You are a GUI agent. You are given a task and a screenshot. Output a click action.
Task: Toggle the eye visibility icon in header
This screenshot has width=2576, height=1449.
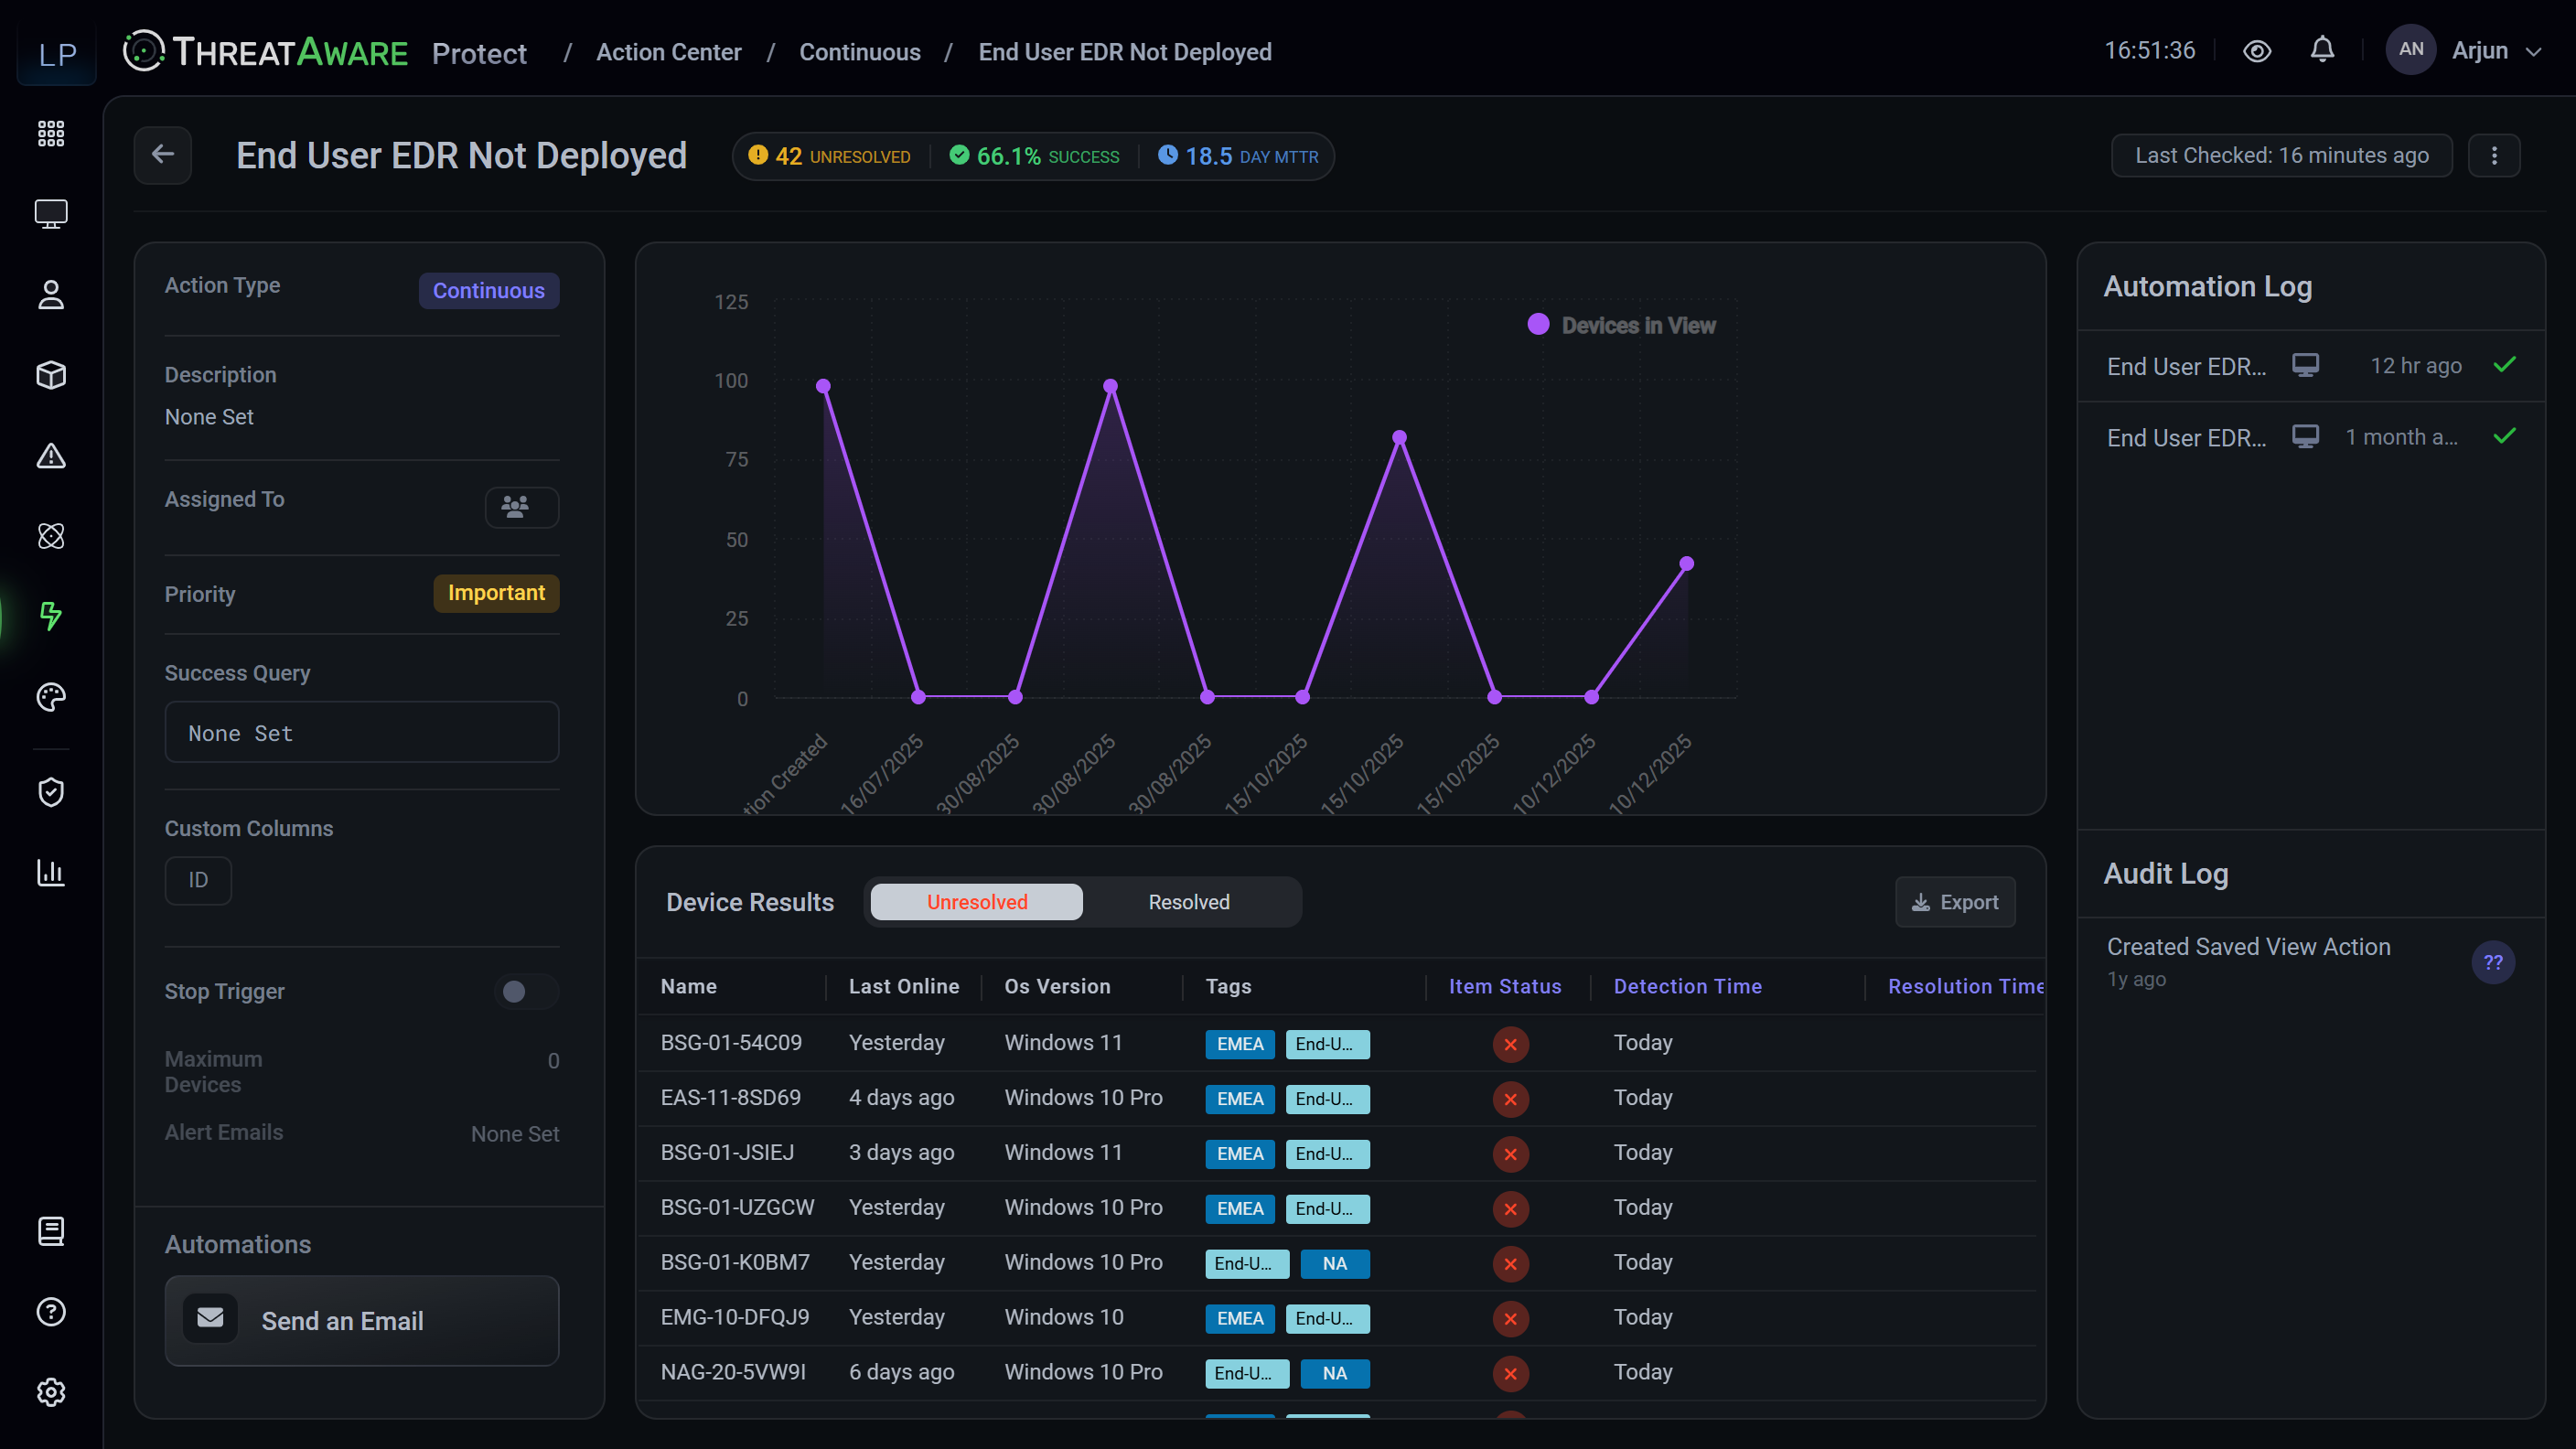click(x=2257, y=51)
